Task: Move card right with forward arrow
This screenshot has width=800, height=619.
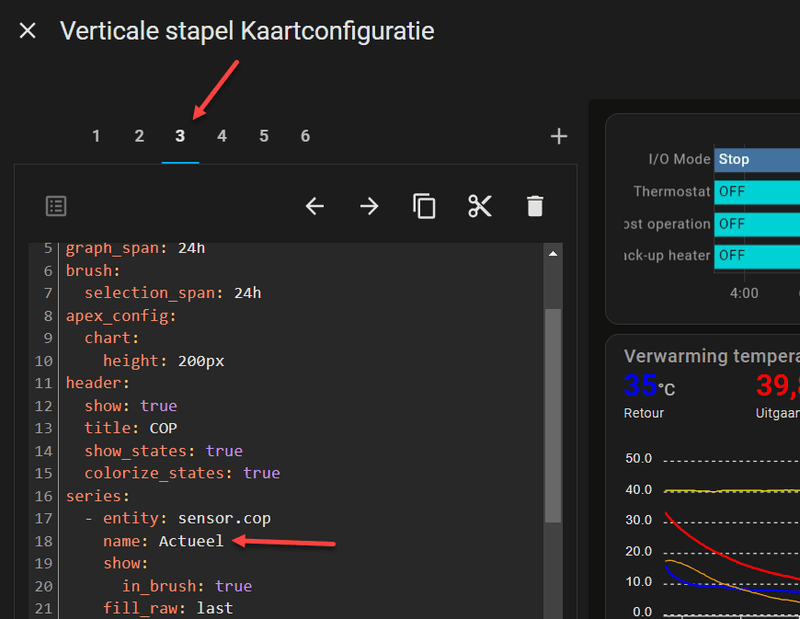Action: [370, 206]
